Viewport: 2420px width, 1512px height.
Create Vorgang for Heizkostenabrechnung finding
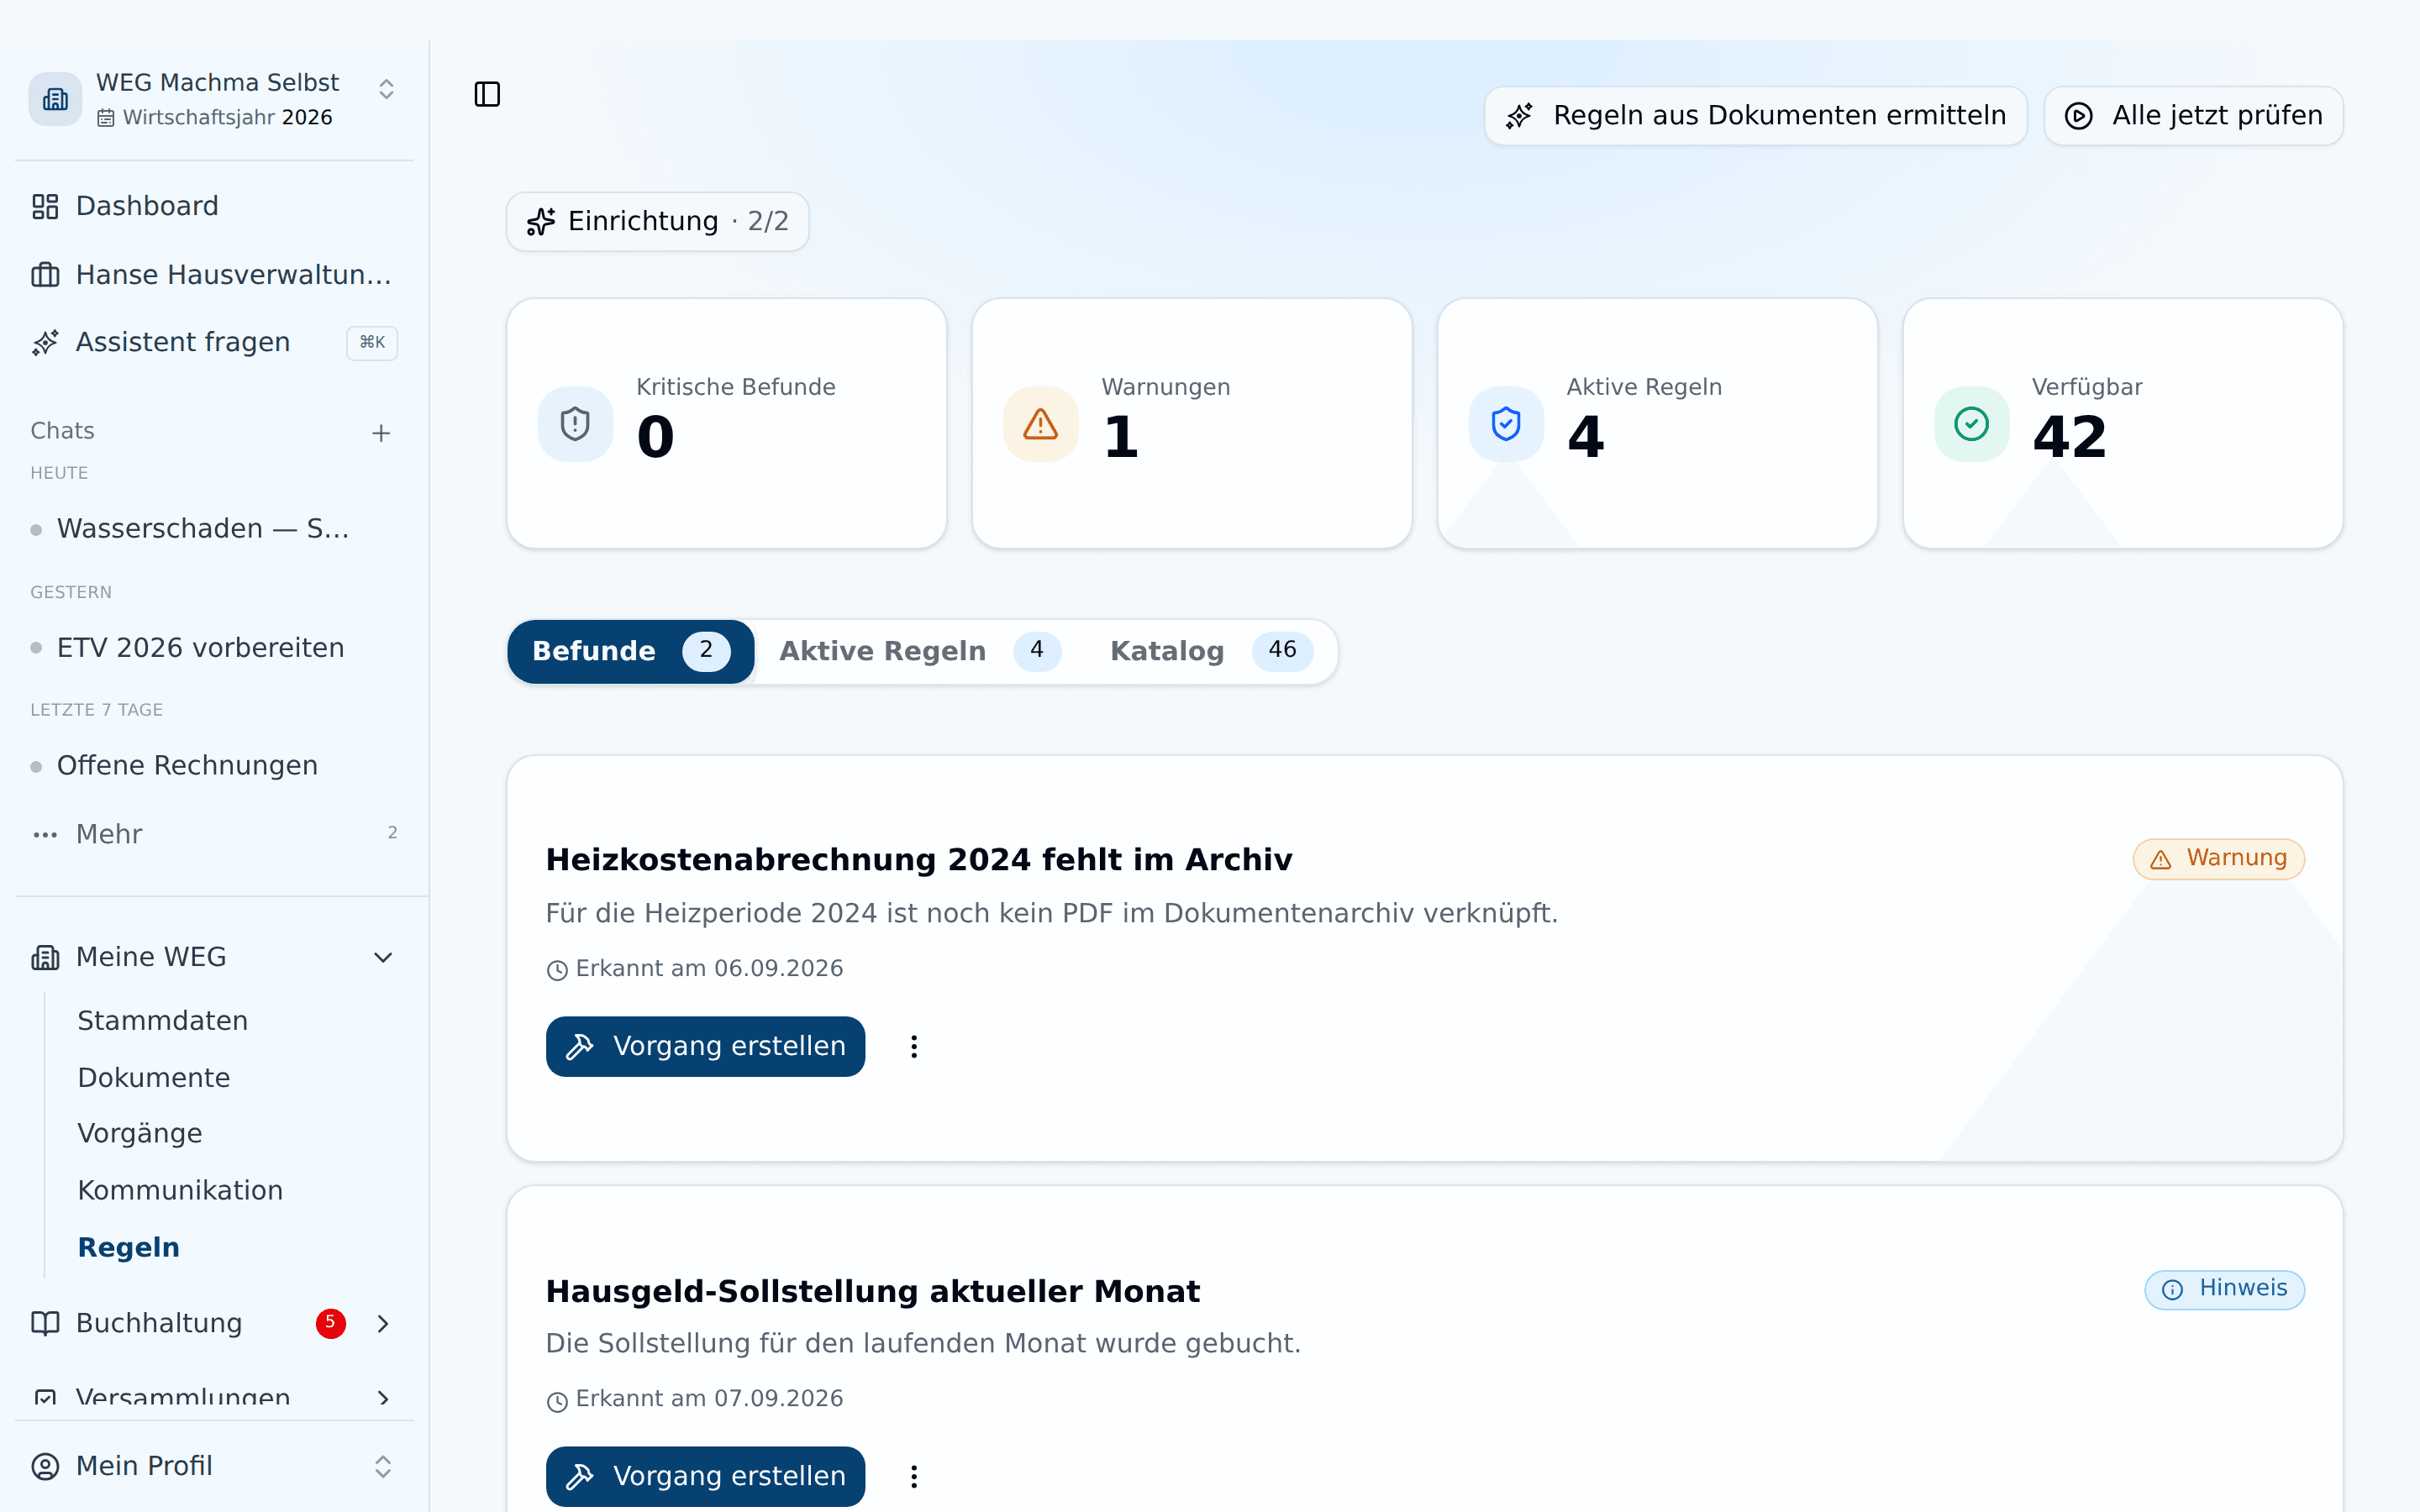(705, 1047)
